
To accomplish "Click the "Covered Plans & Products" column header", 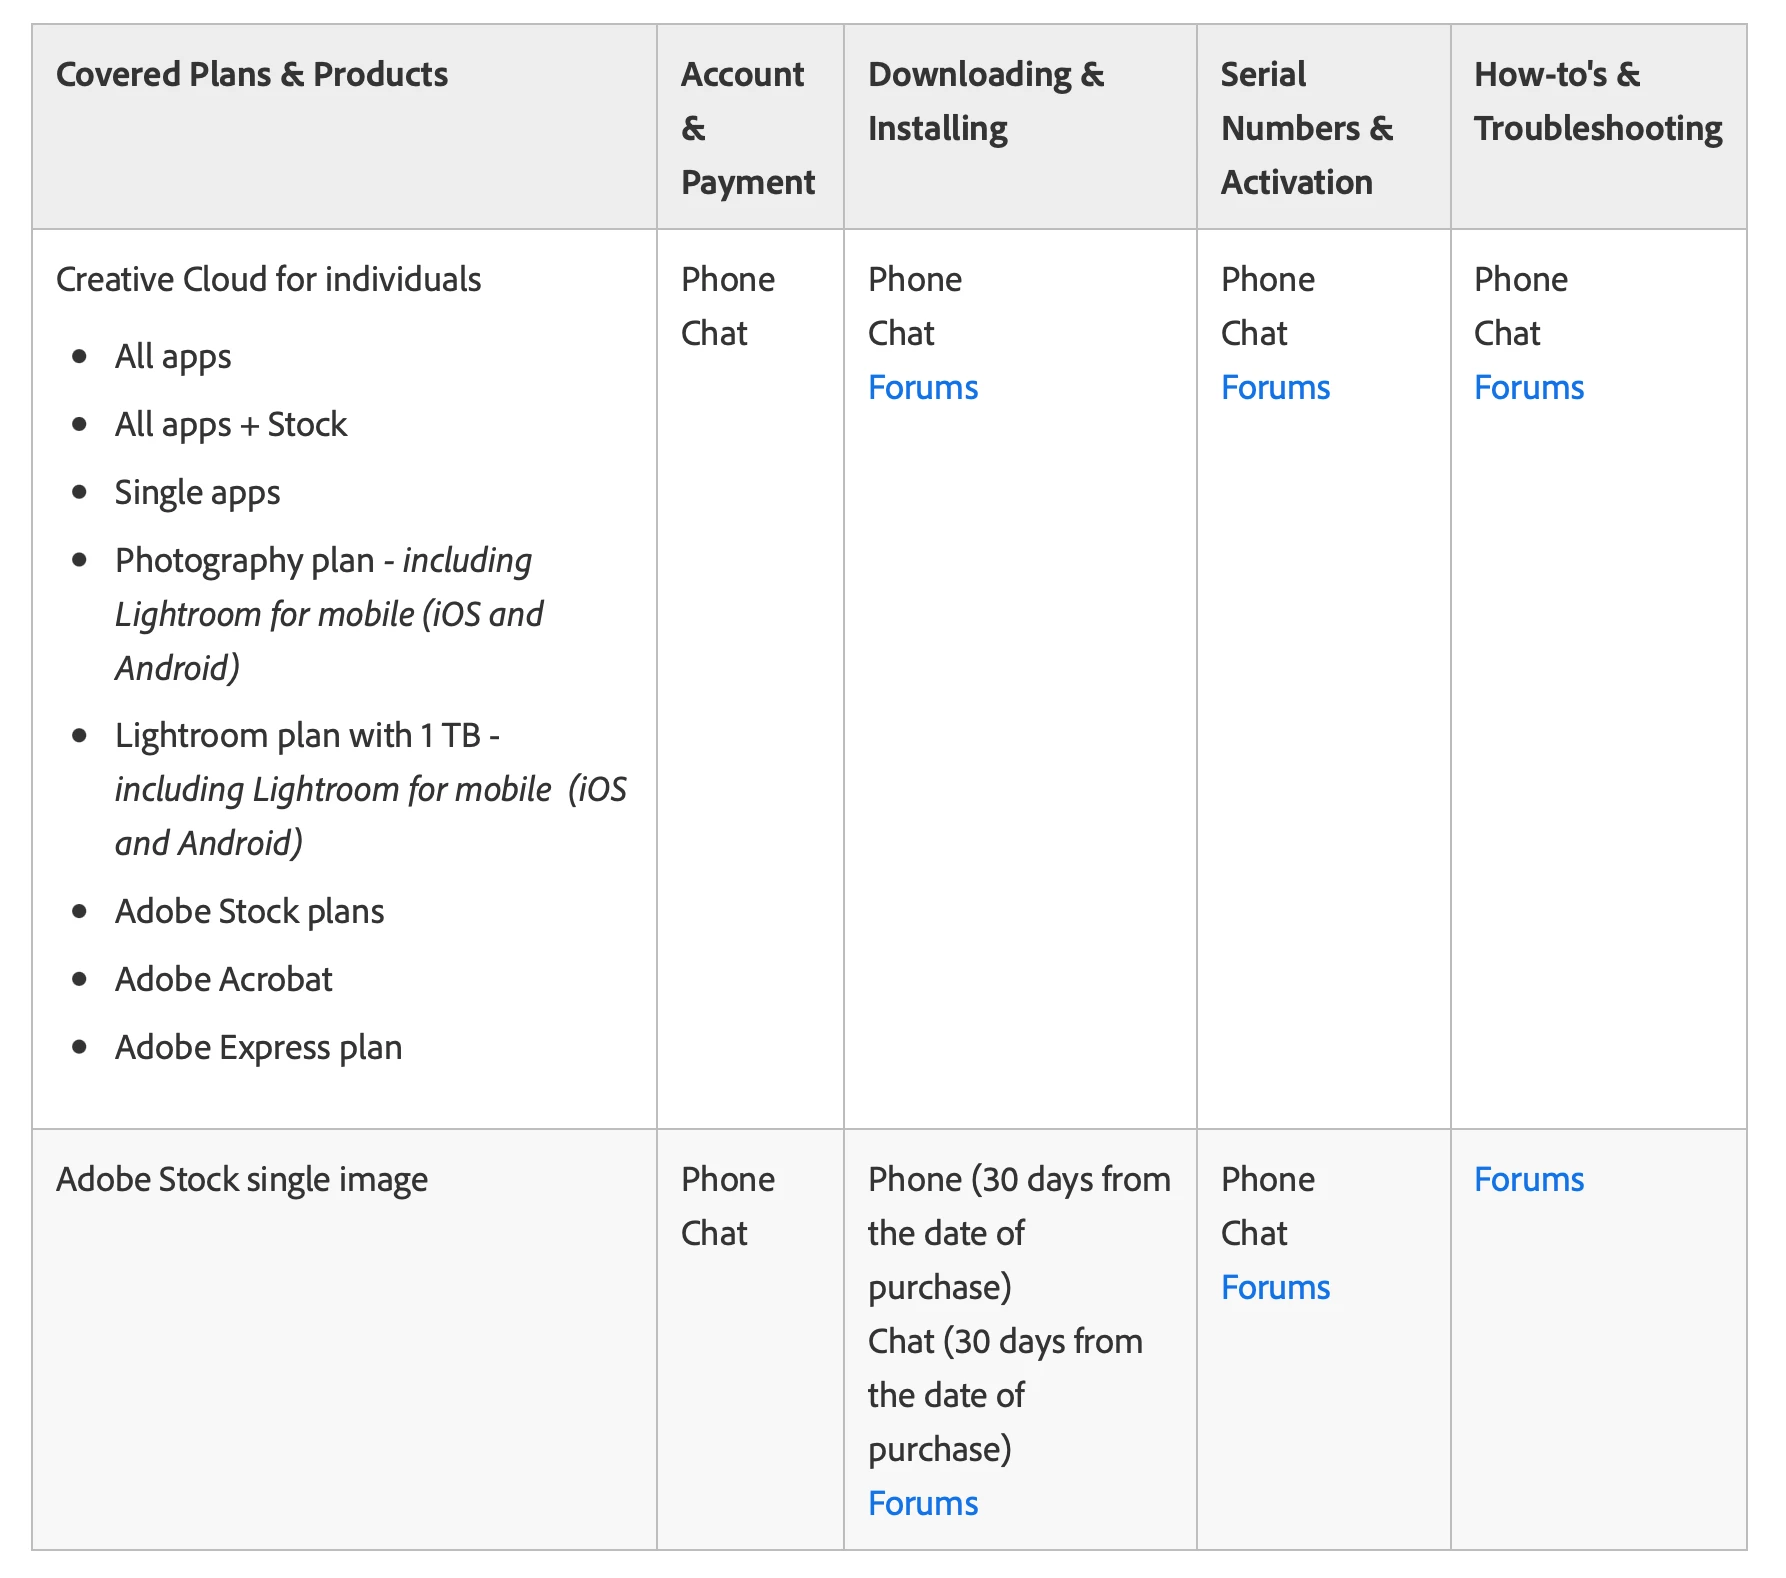I will click(x=252, y=74).
